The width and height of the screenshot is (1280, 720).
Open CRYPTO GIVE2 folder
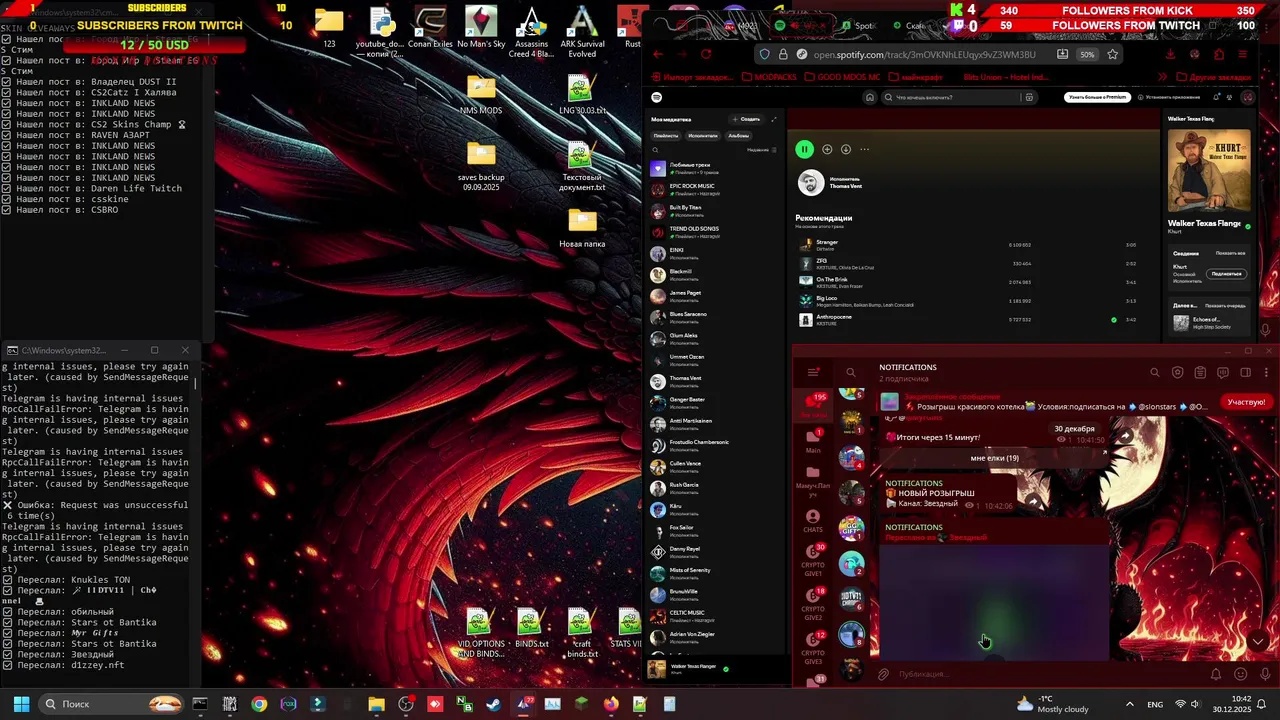(x=813, y=604)
